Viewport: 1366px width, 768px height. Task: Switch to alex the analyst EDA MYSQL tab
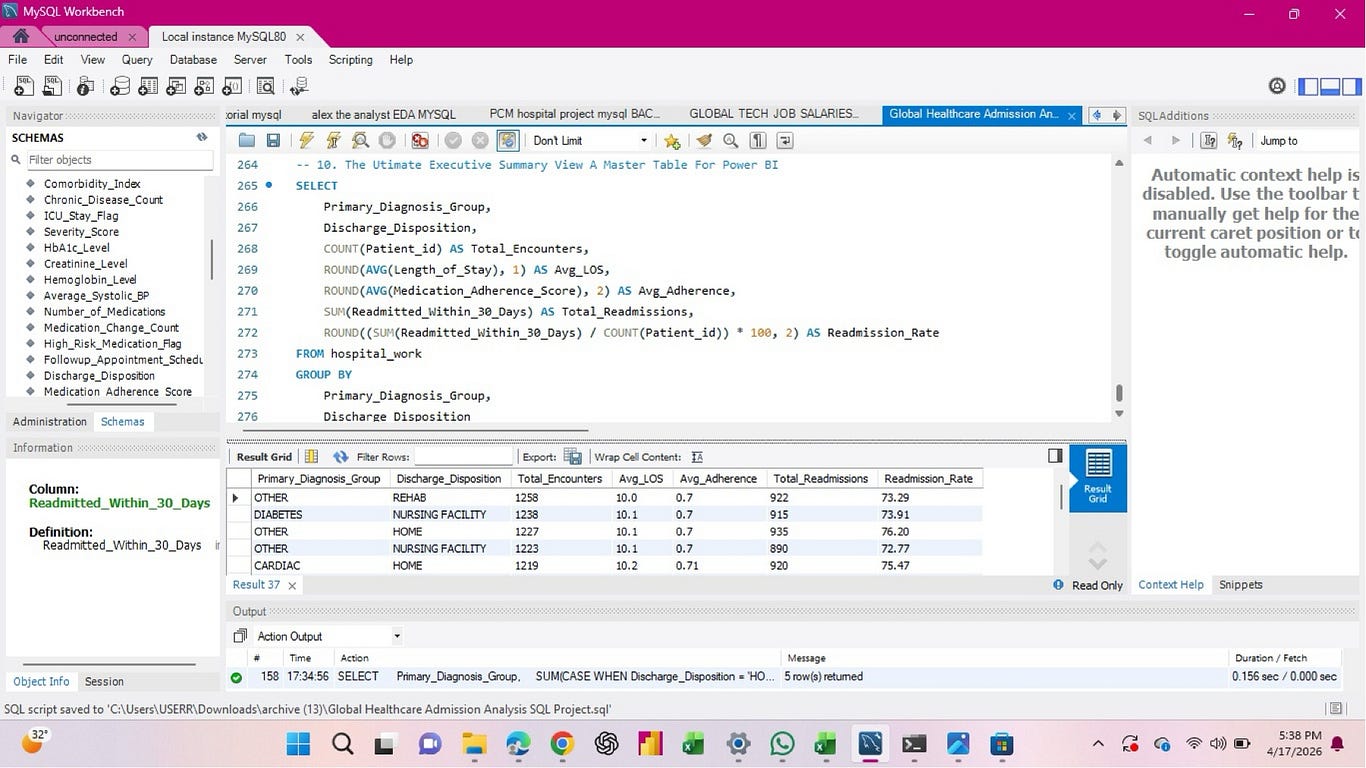(x=383, y=115)
